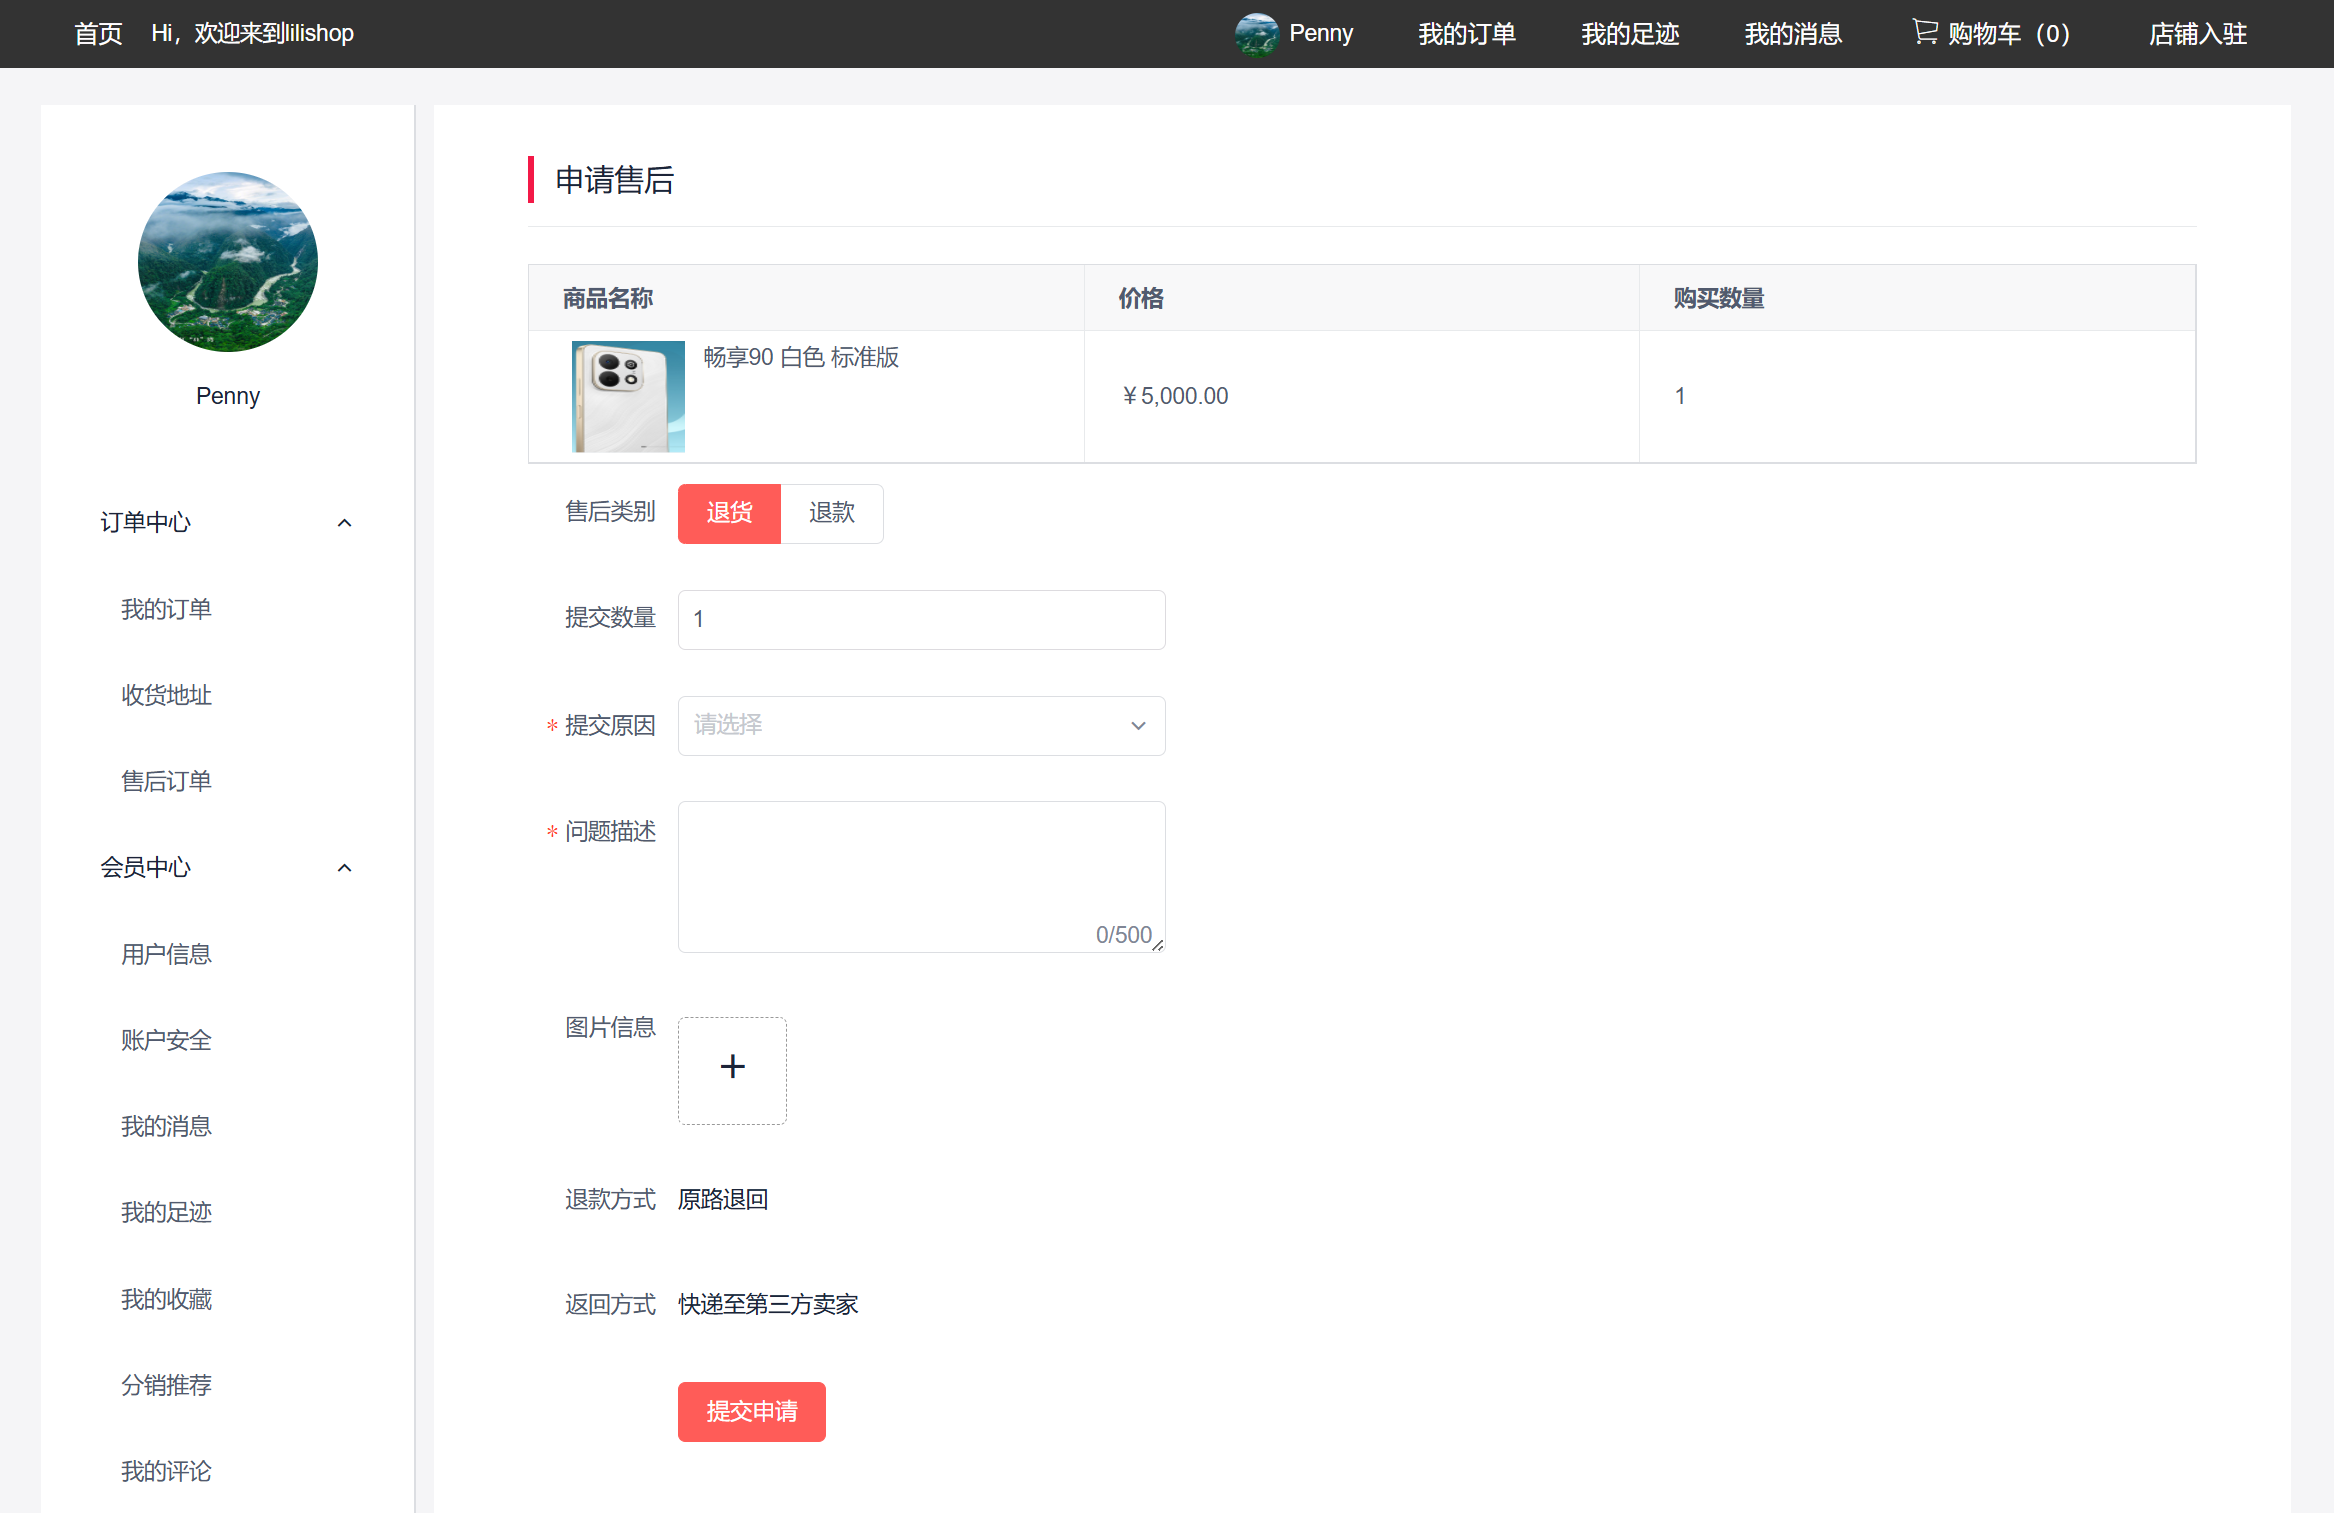2334x1513 pixels.
Task: Open 我的足迹 in top navigation
Action: (x=1630, y=34)
